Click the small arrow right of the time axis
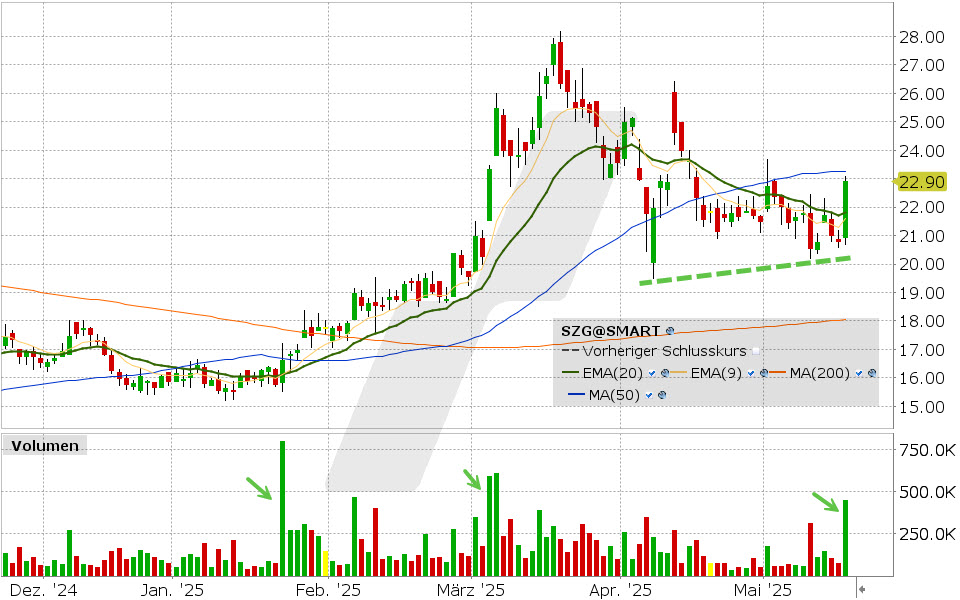960x600 pixels. (861, 590)
